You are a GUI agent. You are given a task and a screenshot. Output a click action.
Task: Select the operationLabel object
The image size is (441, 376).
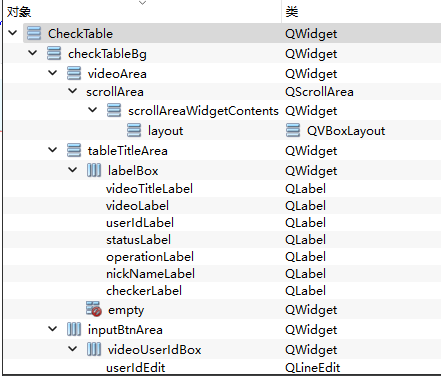(150, 257)
